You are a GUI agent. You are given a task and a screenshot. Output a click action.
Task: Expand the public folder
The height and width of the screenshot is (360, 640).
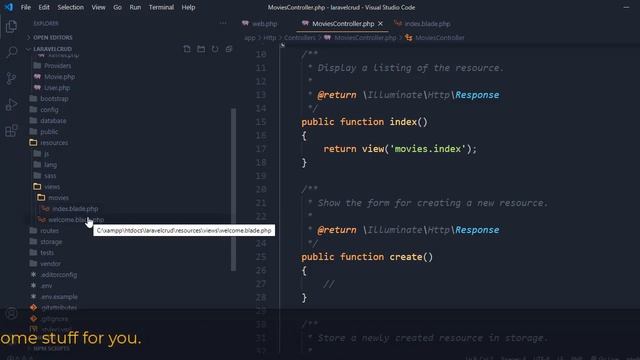(x=49, y=132)
